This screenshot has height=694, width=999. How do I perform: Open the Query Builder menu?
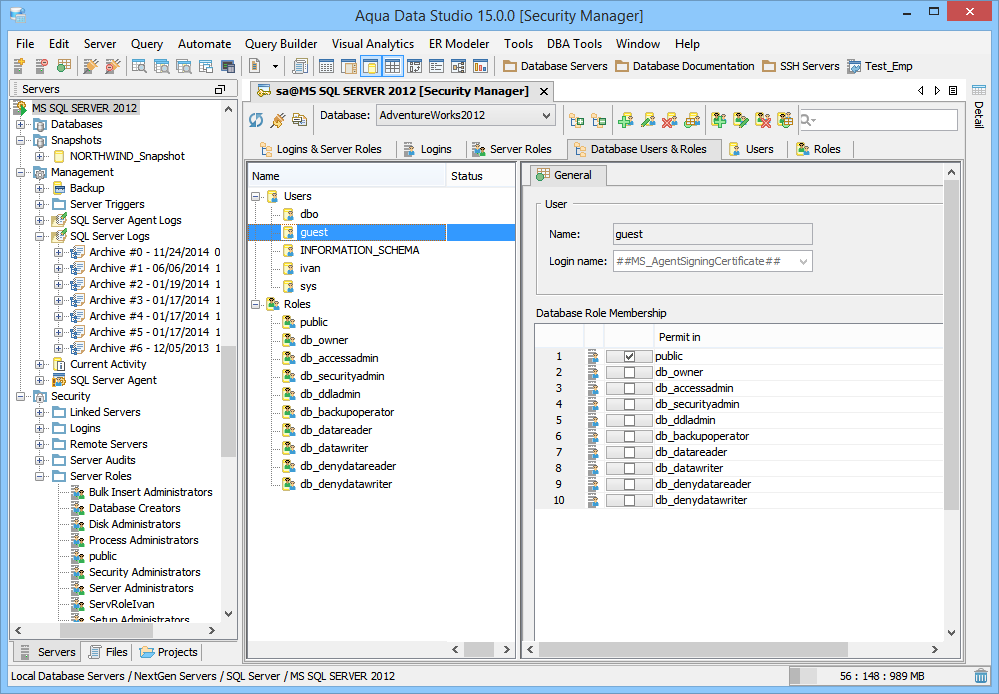click(281, 44)
